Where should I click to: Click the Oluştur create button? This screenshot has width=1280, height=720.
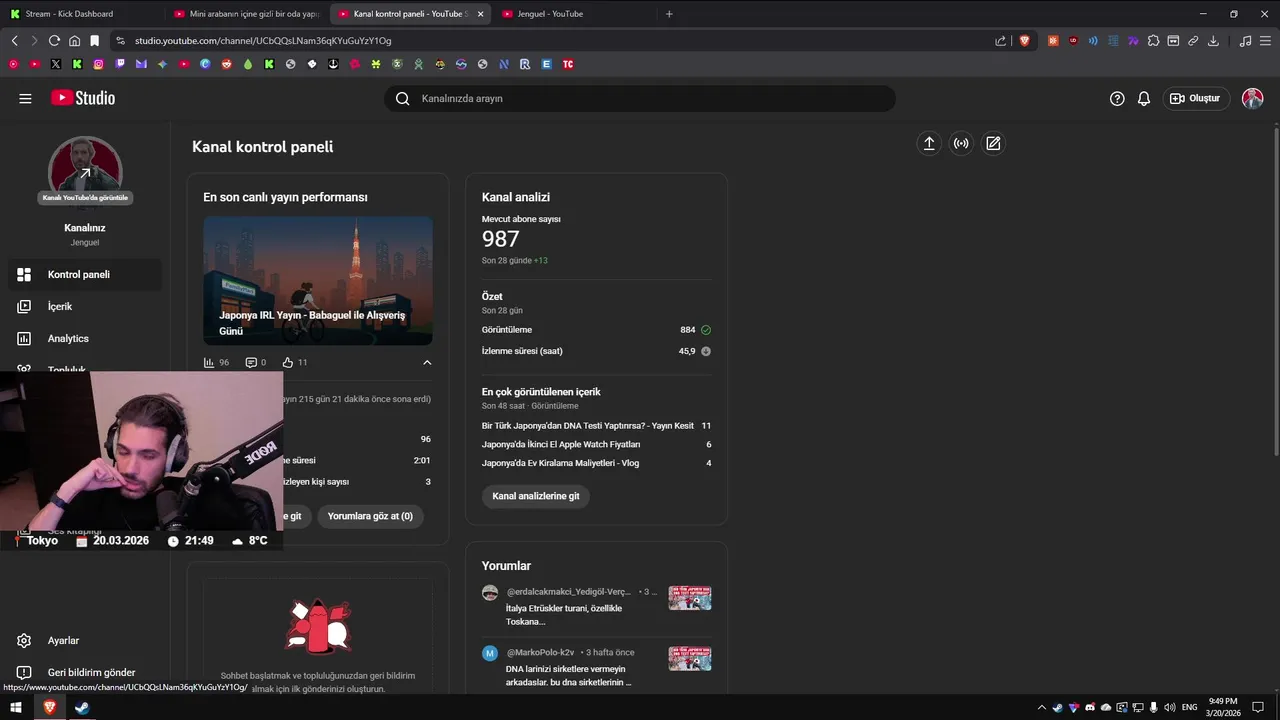pyautogui.click(x=1196, y=99)
